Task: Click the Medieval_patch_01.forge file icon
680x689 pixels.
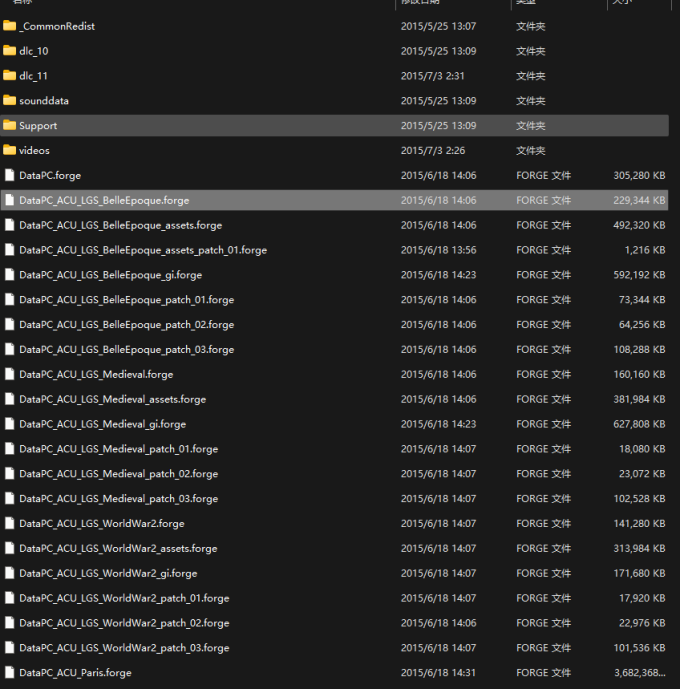Action: [x=9, y=449]
